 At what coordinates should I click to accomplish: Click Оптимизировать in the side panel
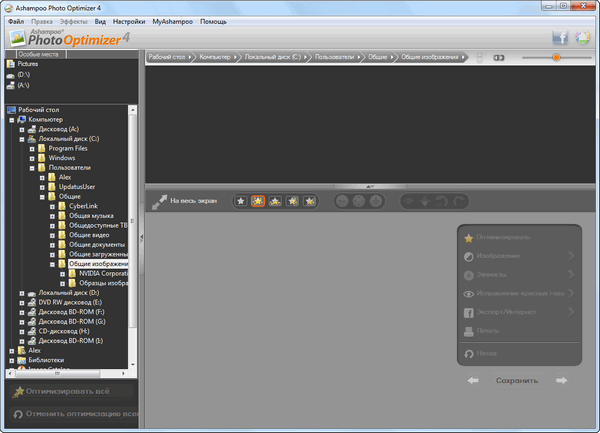pos(503,238)
